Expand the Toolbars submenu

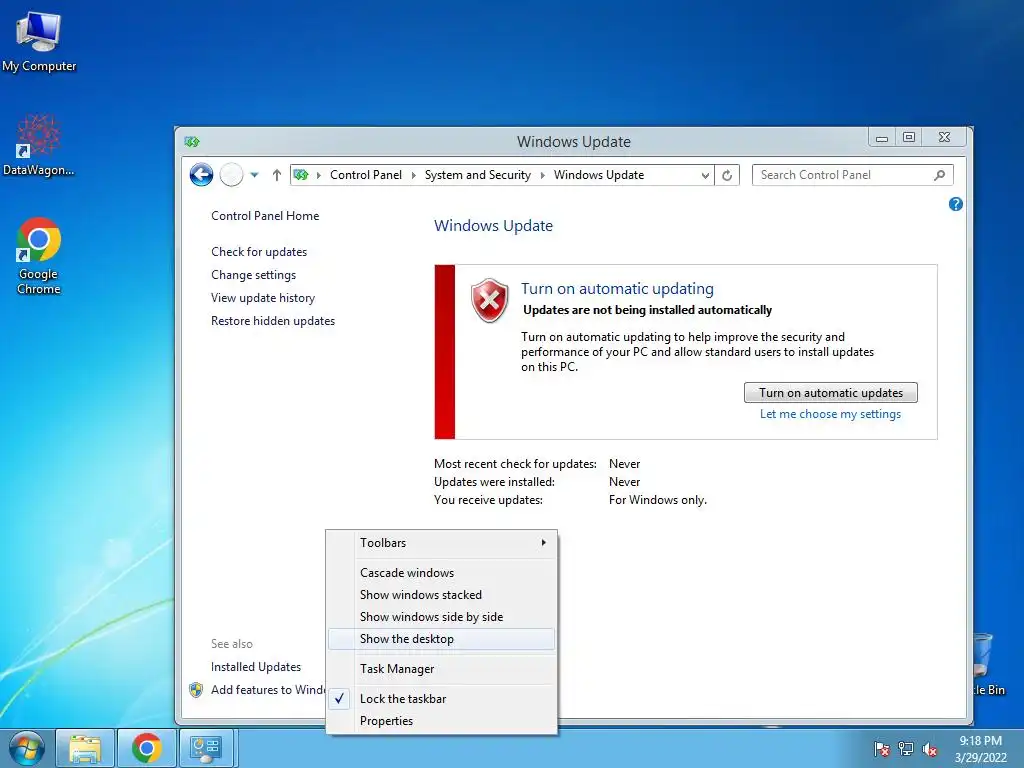pyautogui.click(x=442, y=543)
